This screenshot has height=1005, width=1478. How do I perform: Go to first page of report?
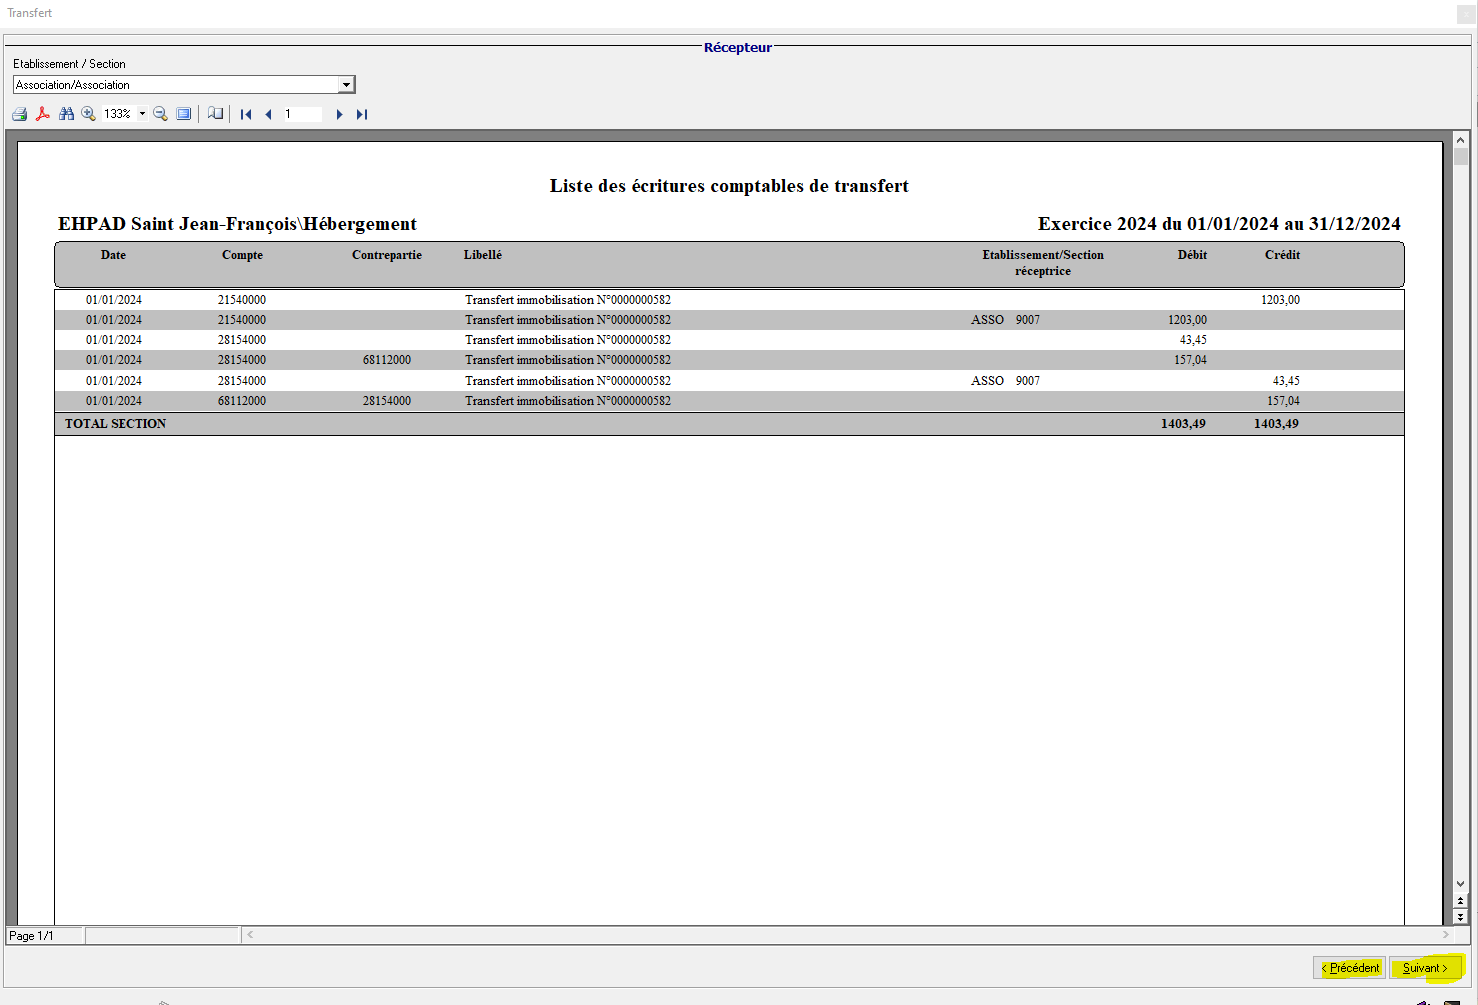[x=246, y=114]
